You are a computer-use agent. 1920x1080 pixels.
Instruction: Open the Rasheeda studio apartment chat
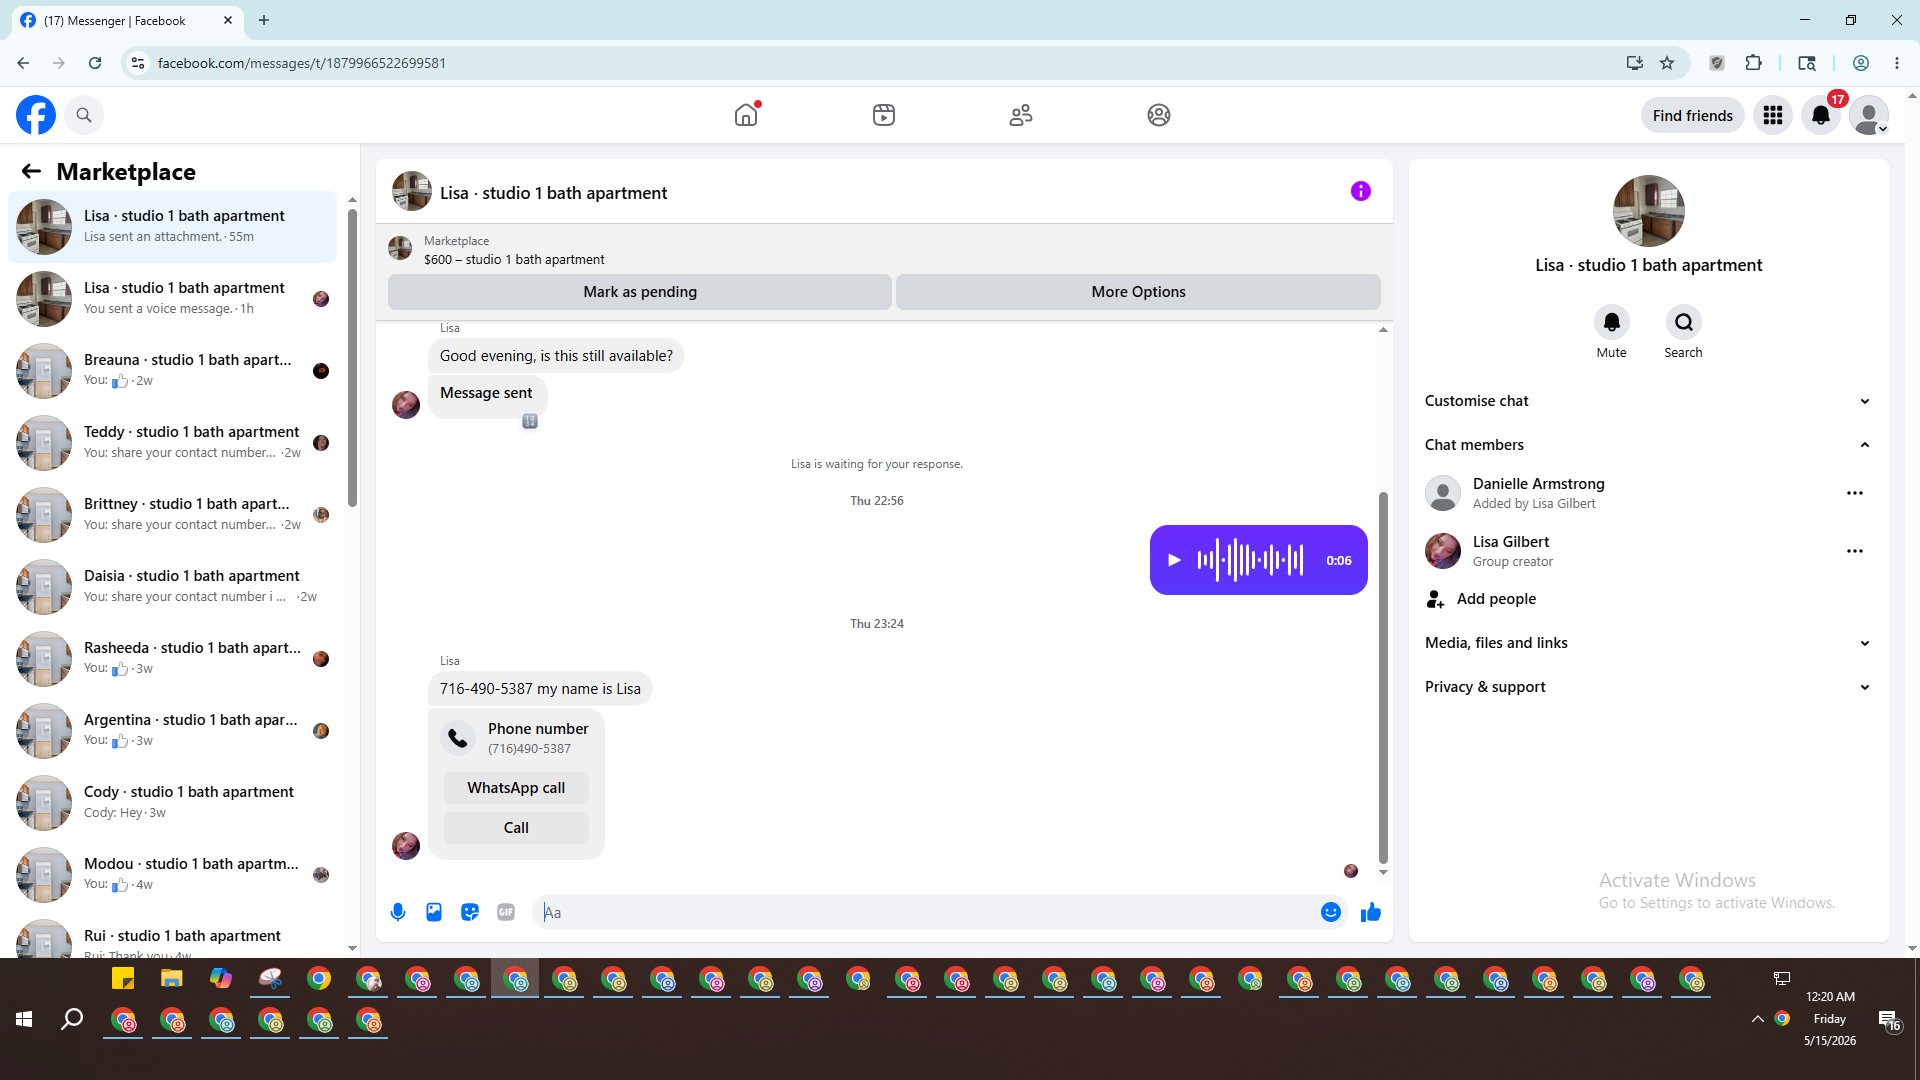[172, 658]
